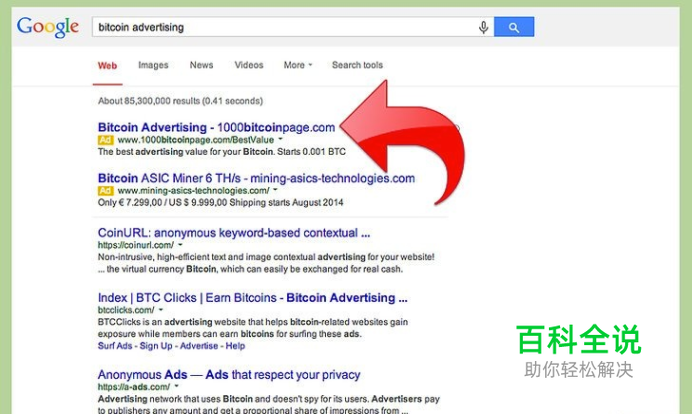Expand the arrow beside www.1000bitcoinpage.com/BestValue
Image resolution: width=692 pixels, height=414 pixels.
[280, 139]
